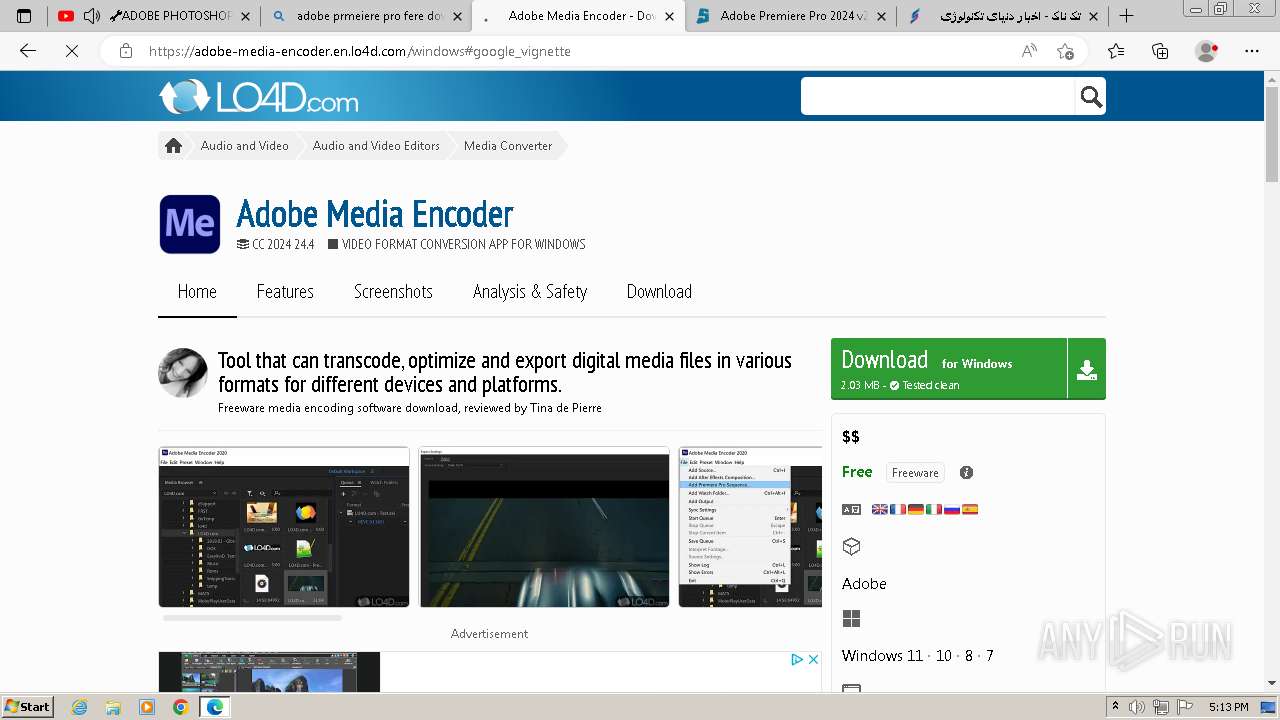View site information lock icon
The width and height of the screenshot is (1280, 720).
[126, 51]
